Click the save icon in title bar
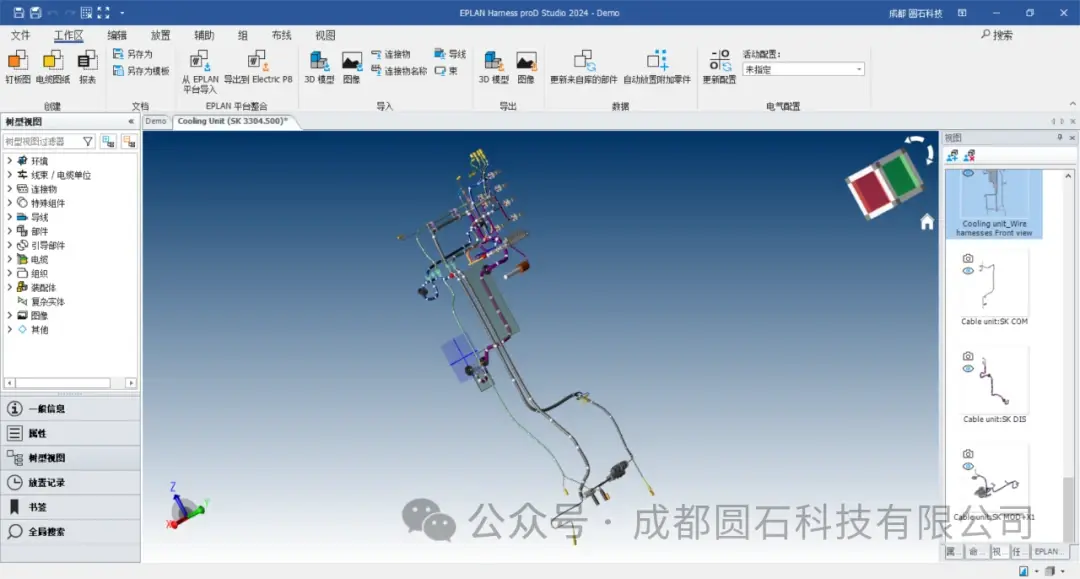 pos(19,12)
